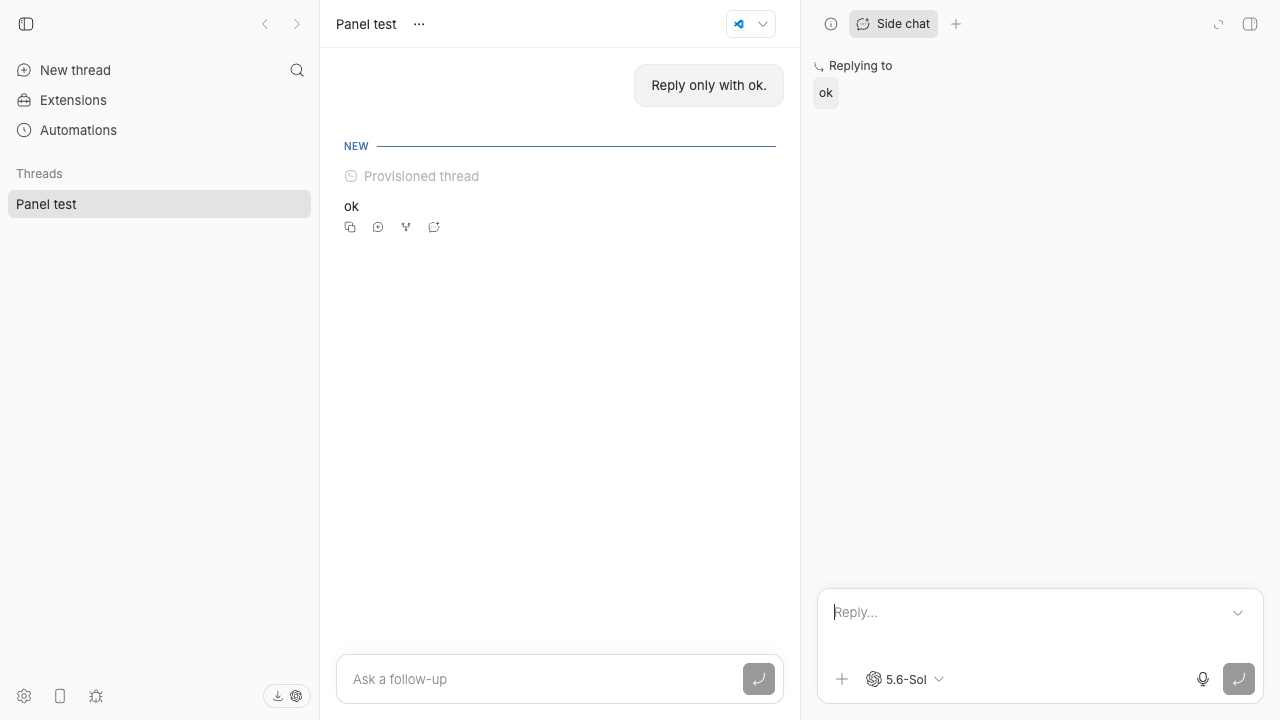Open the thread search magnifier
The height and width of the screenshot is (720, 1280).
click(297, 70)
